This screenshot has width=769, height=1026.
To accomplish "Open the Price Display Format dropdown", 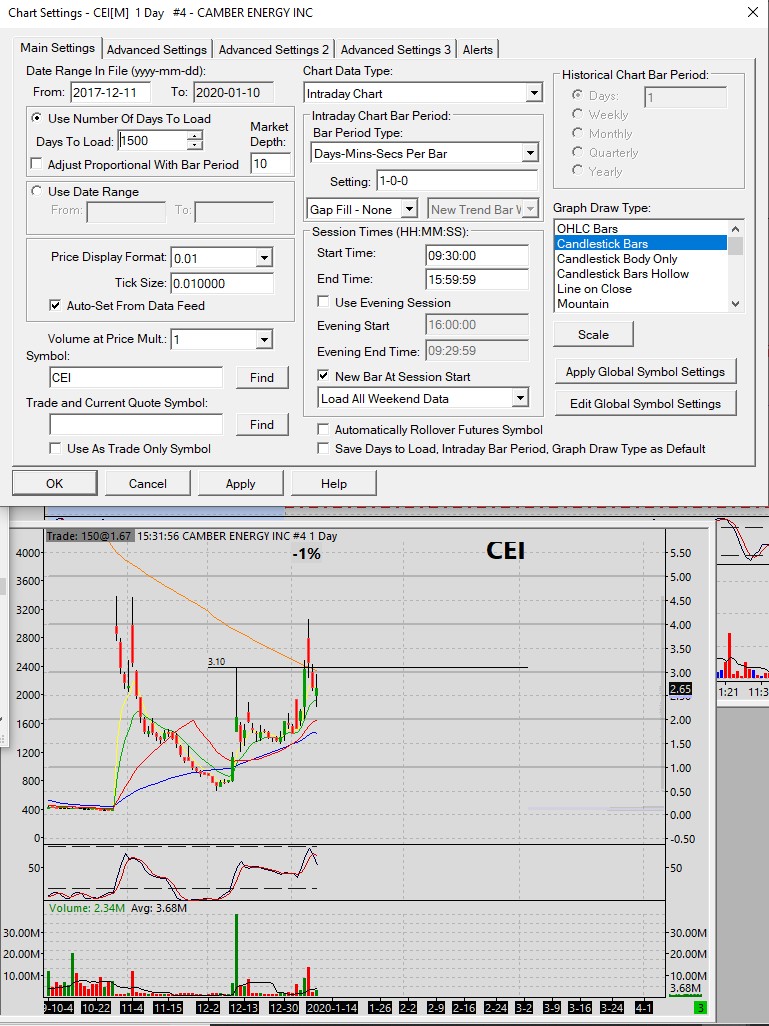I will tap(264, 258).
